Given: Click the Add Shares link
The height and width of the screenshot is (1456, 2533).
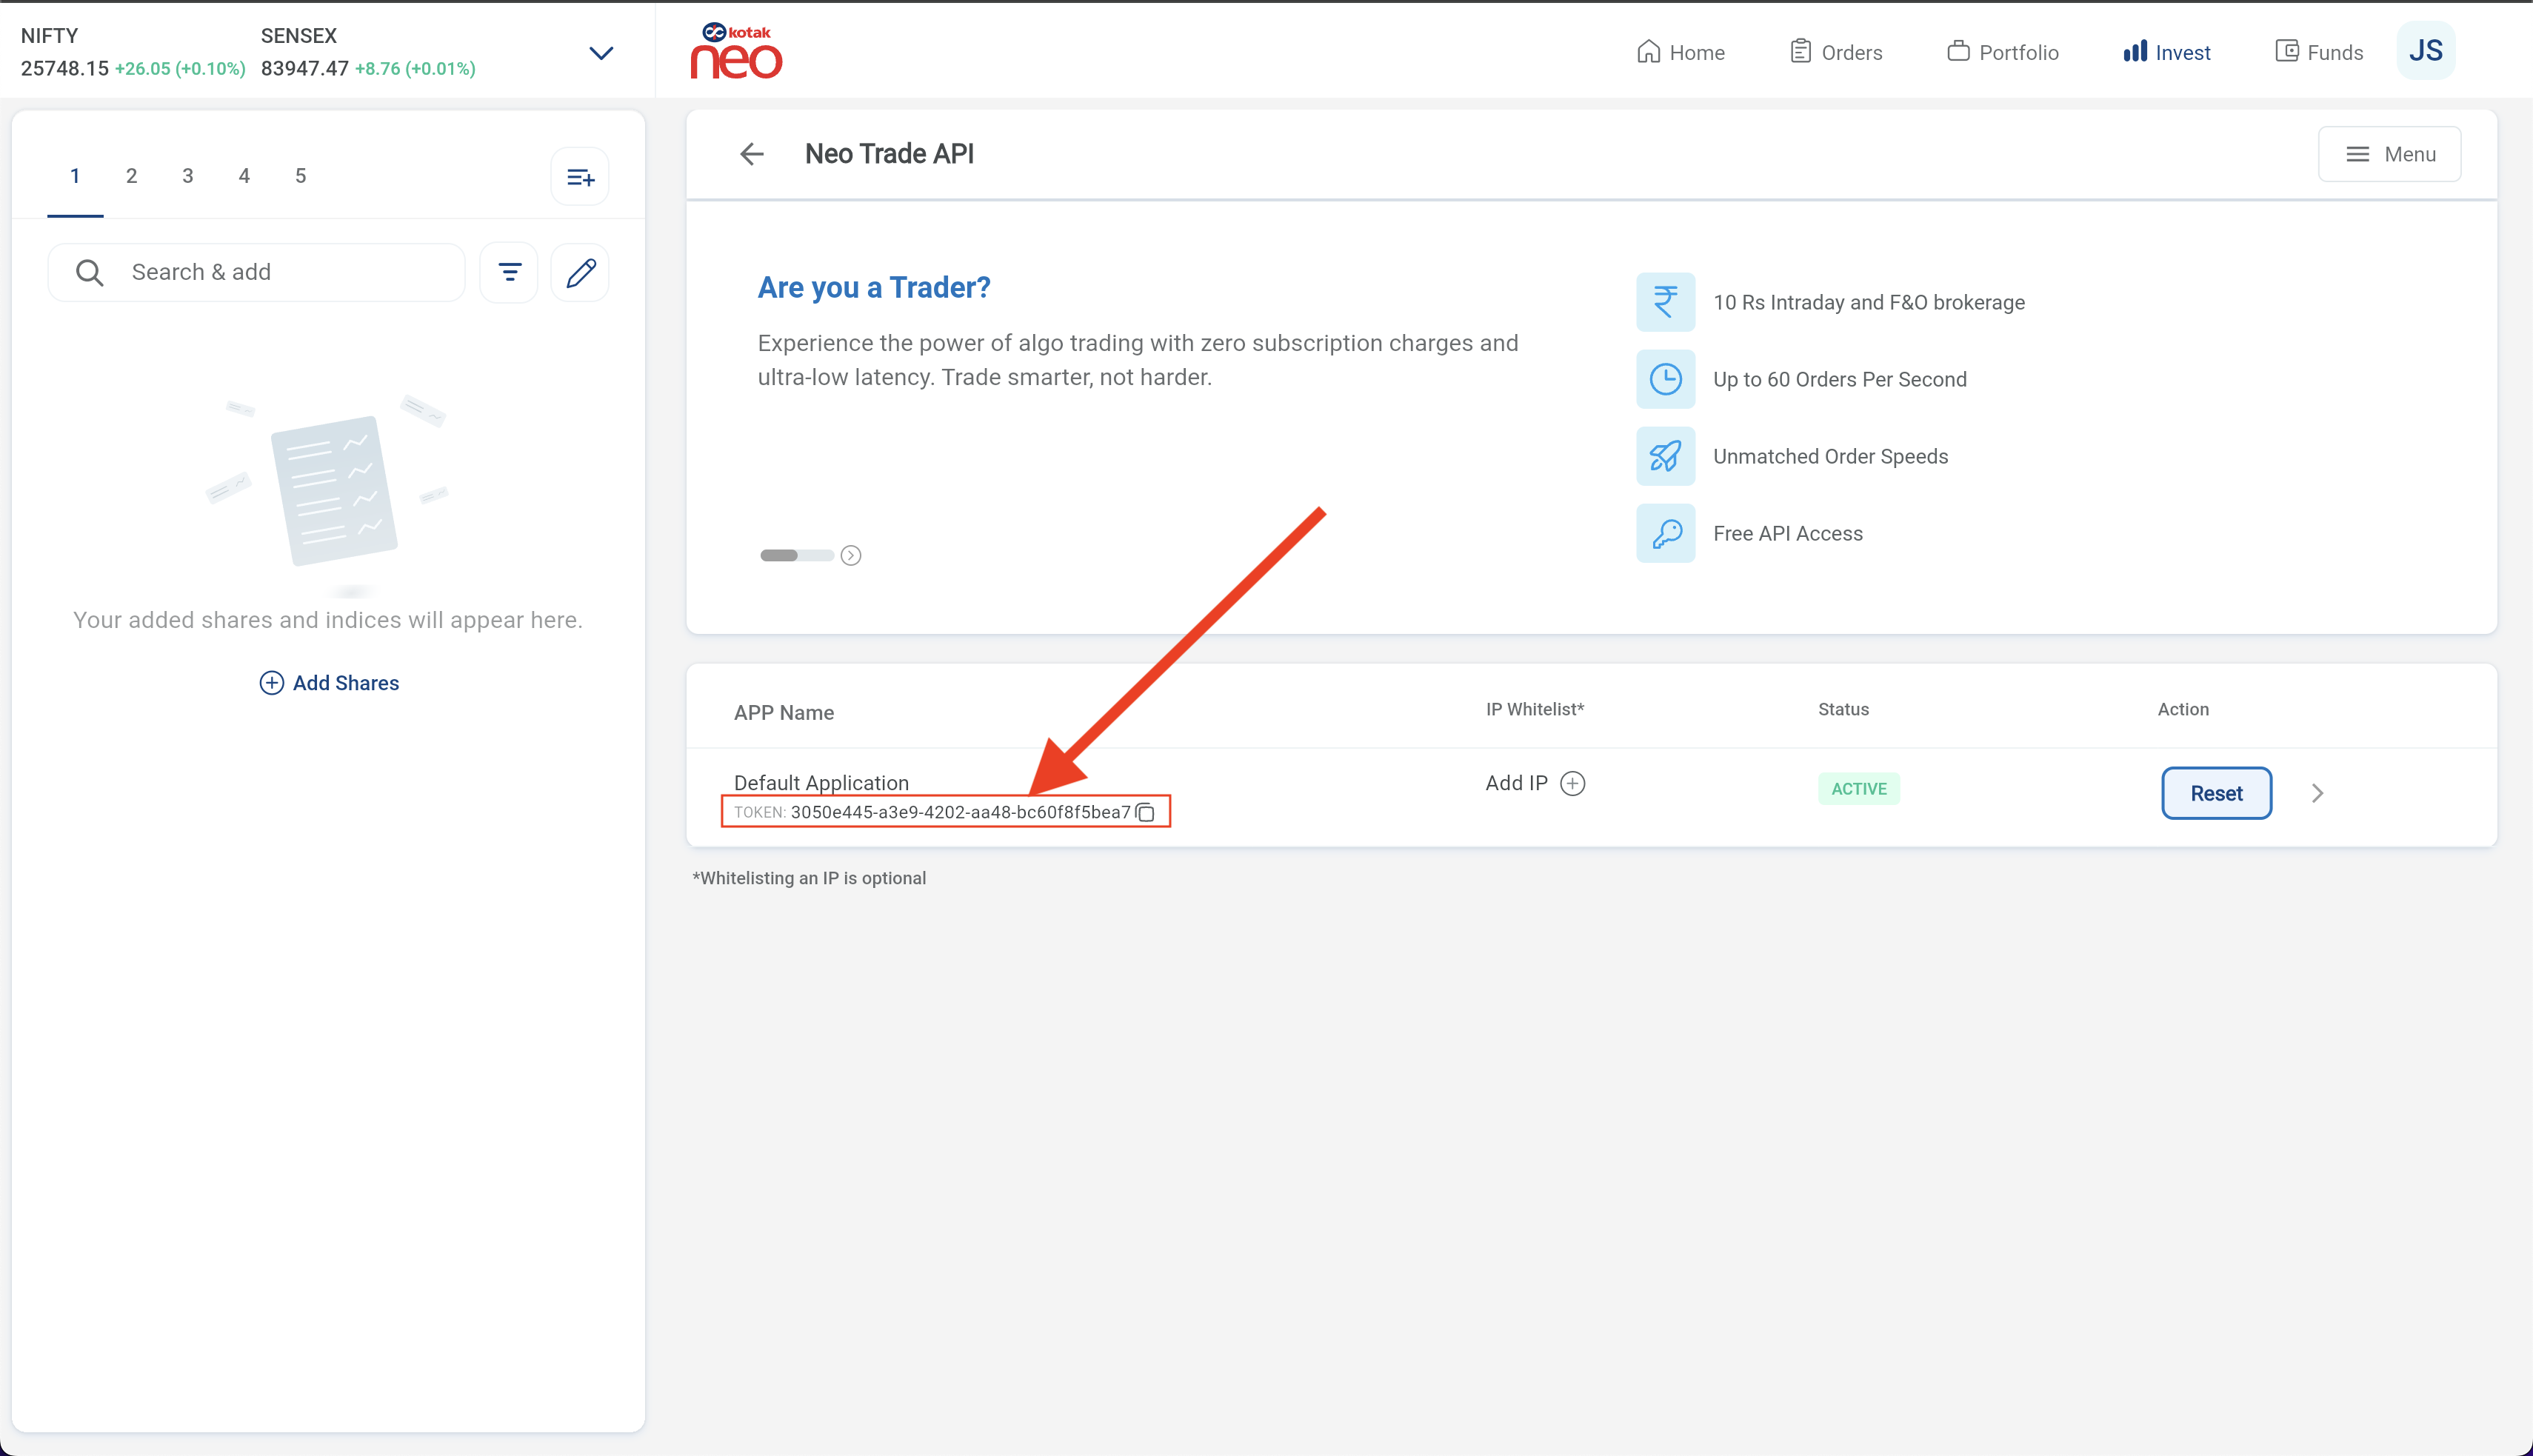Looking at the screenshot, I should tap(329, 683).
